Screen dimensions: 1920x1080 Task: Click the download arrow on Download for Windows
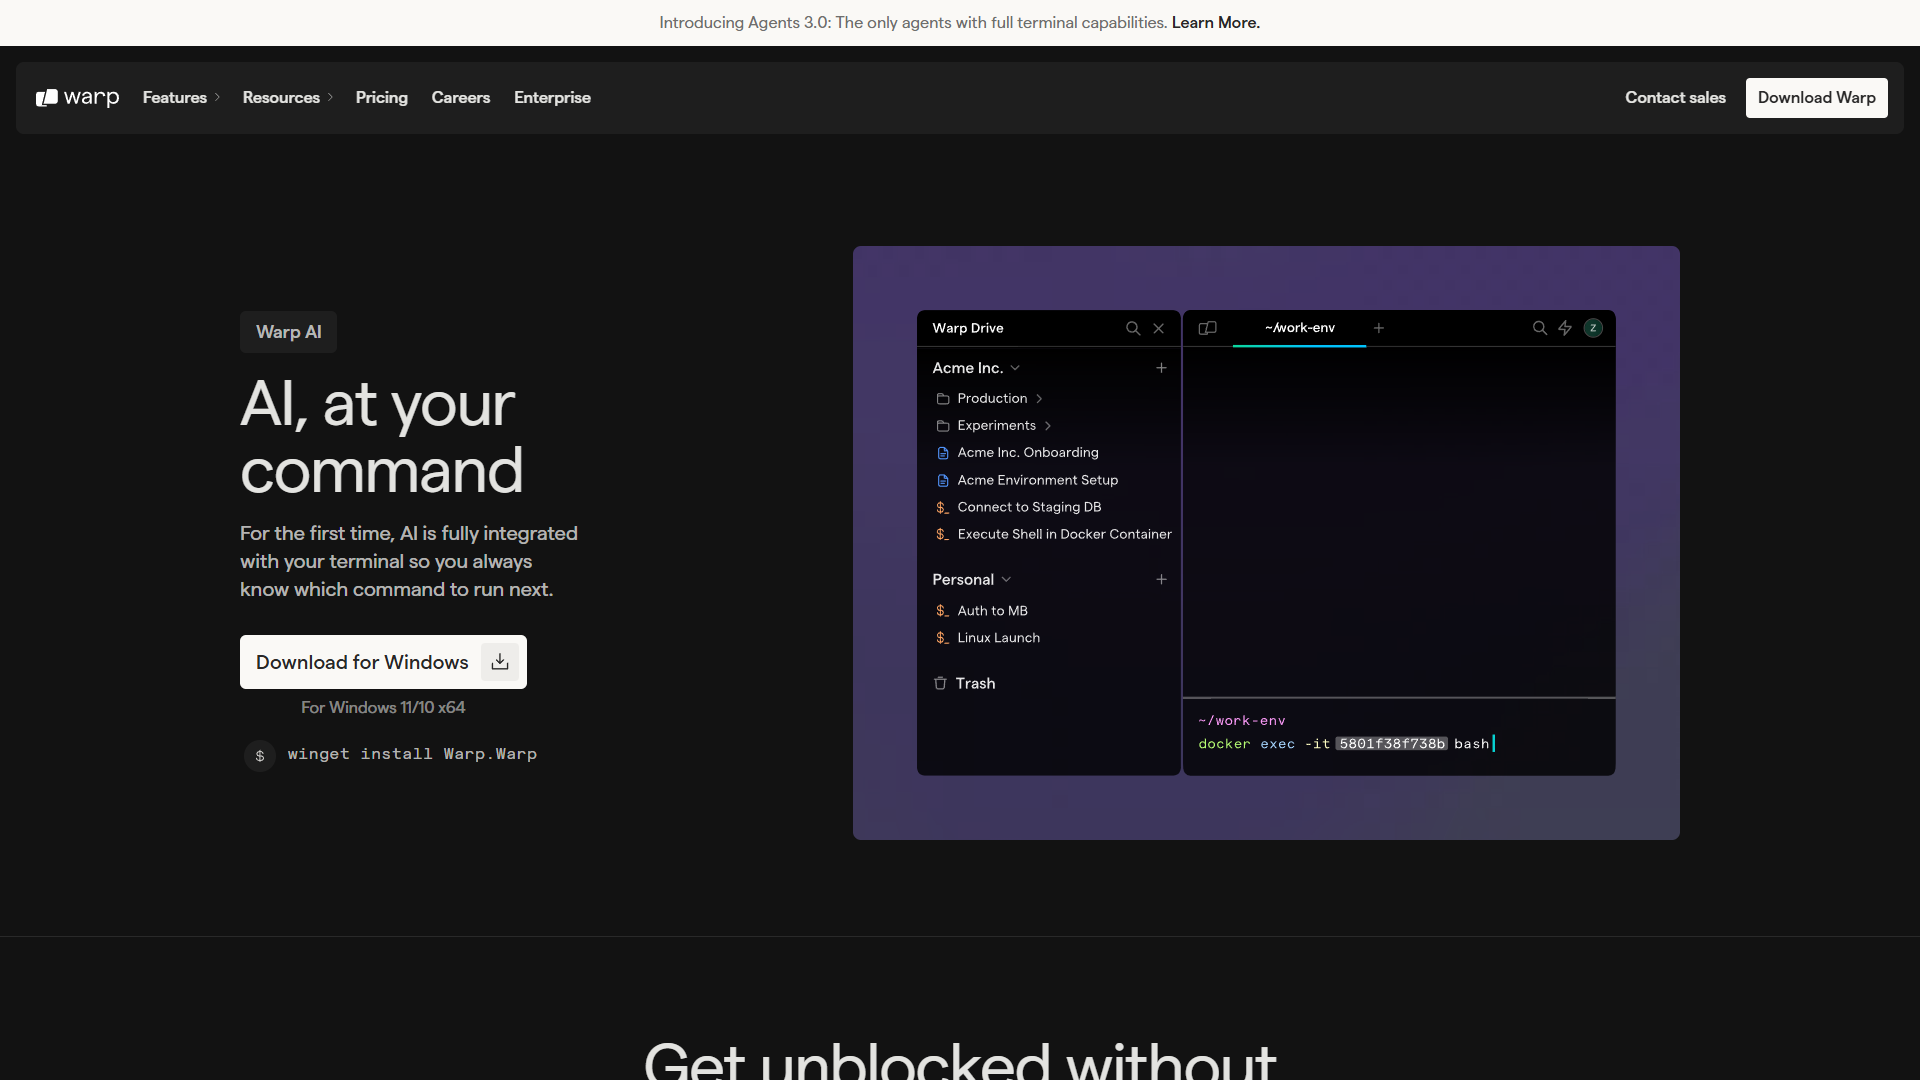coord(499,661)
